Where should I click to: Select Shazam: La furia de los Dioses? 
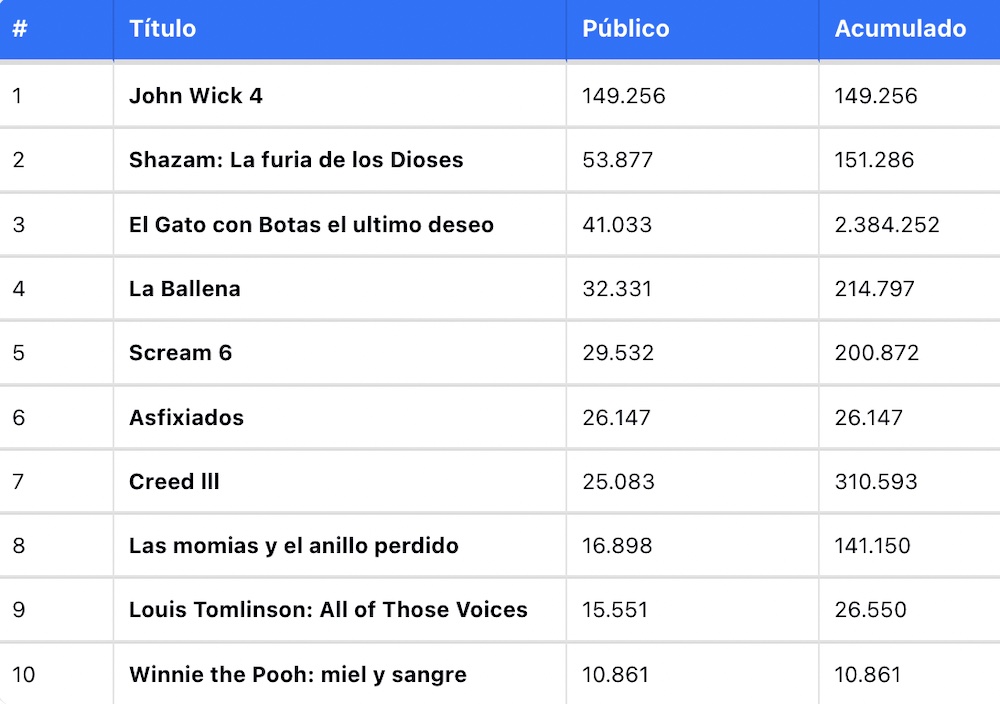pos(296,159)
